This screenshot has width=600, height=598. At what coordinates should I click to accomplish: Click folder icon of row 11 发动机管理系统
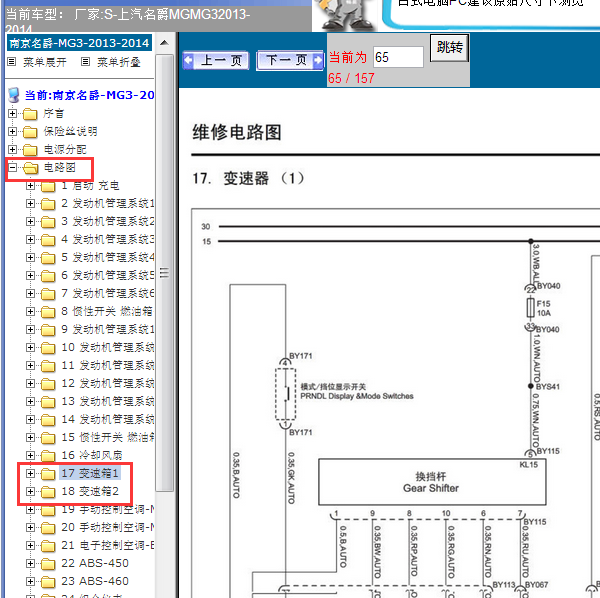coord(48,366)
